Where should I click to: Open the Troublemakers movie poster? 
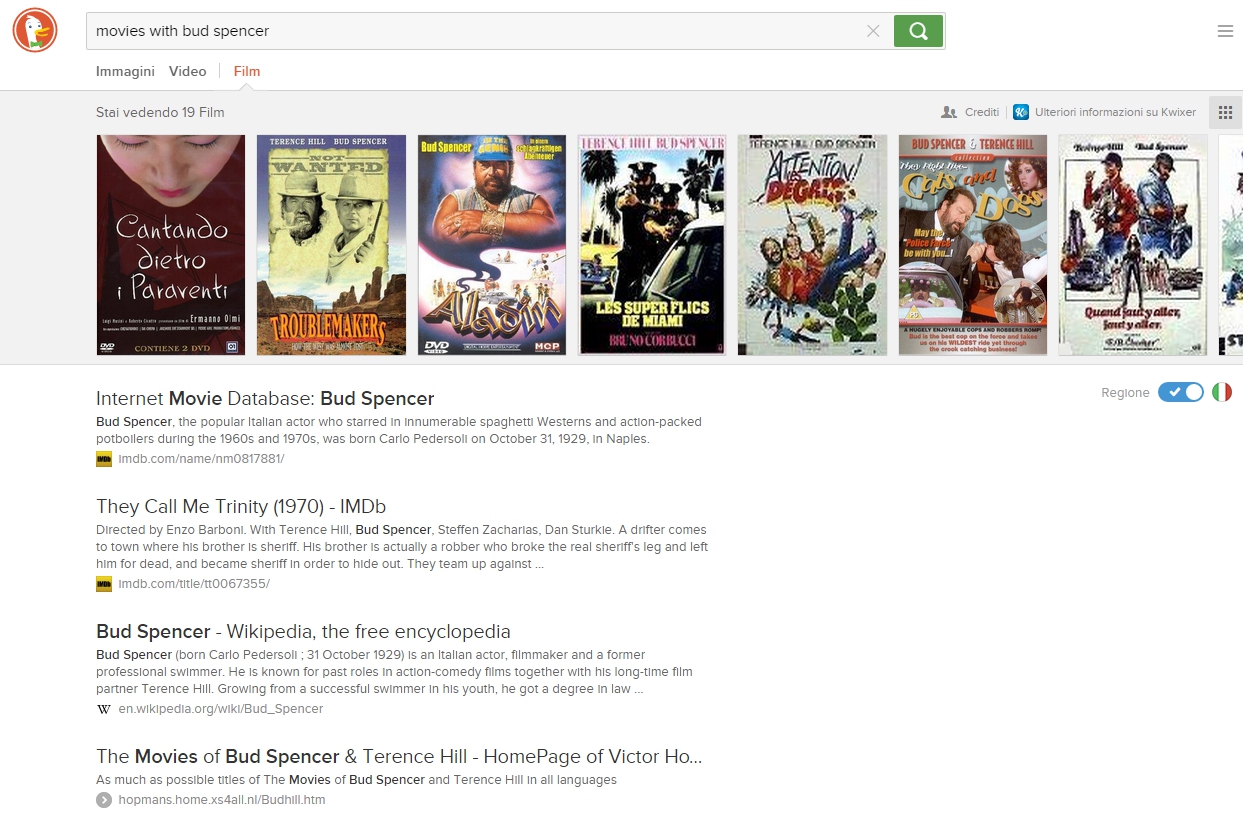click(331, 245)
